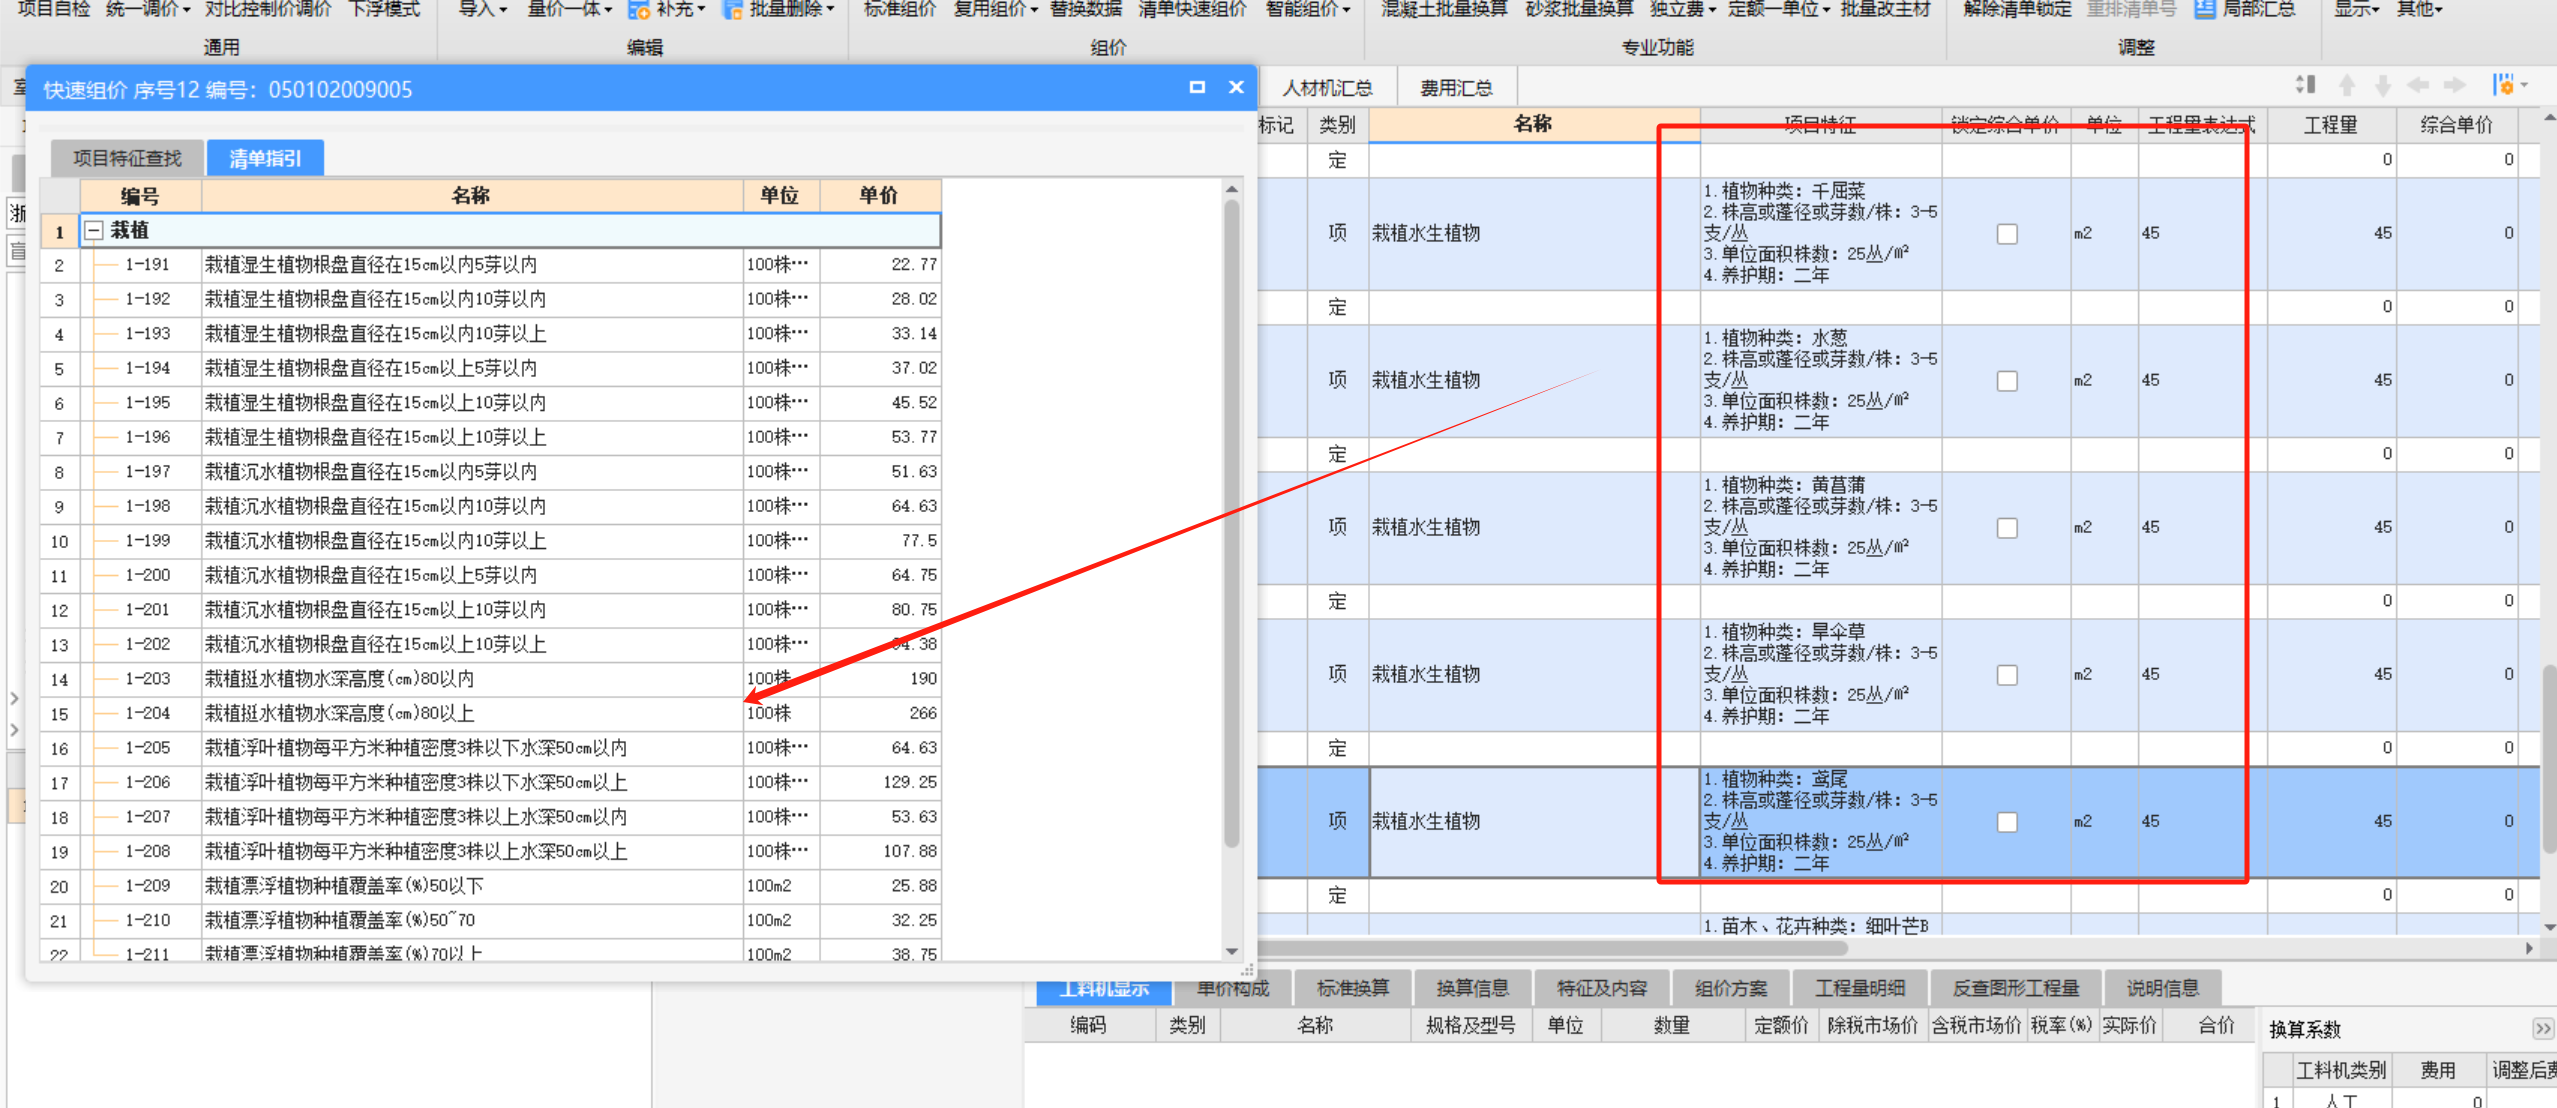Click the main table horizontal scrollbar
This screenshot has width=2557, height=1108.
click(1553, 947)
